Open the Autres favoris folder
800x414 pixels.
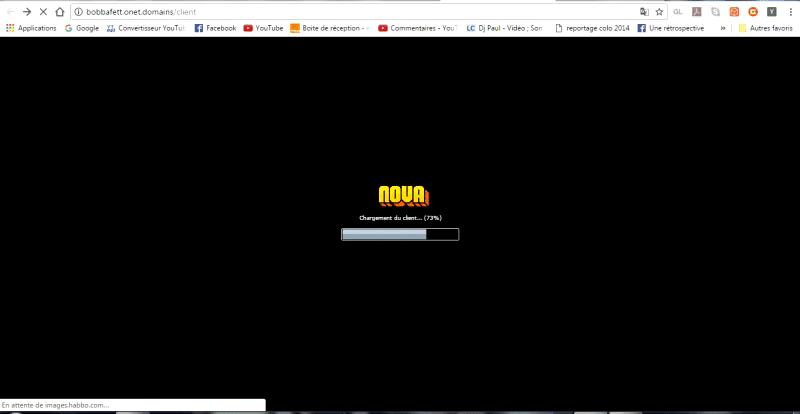765,29
